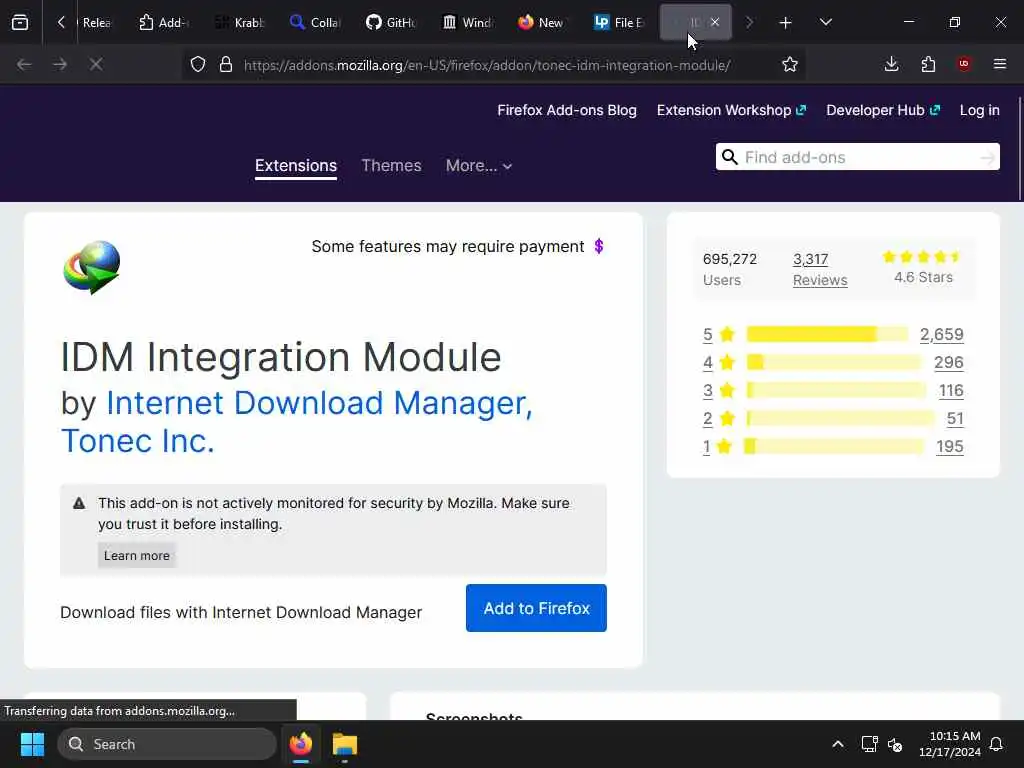The image size is (1024, 768).
Task: Open the 4-star rating bar
Action: [833, 362]
